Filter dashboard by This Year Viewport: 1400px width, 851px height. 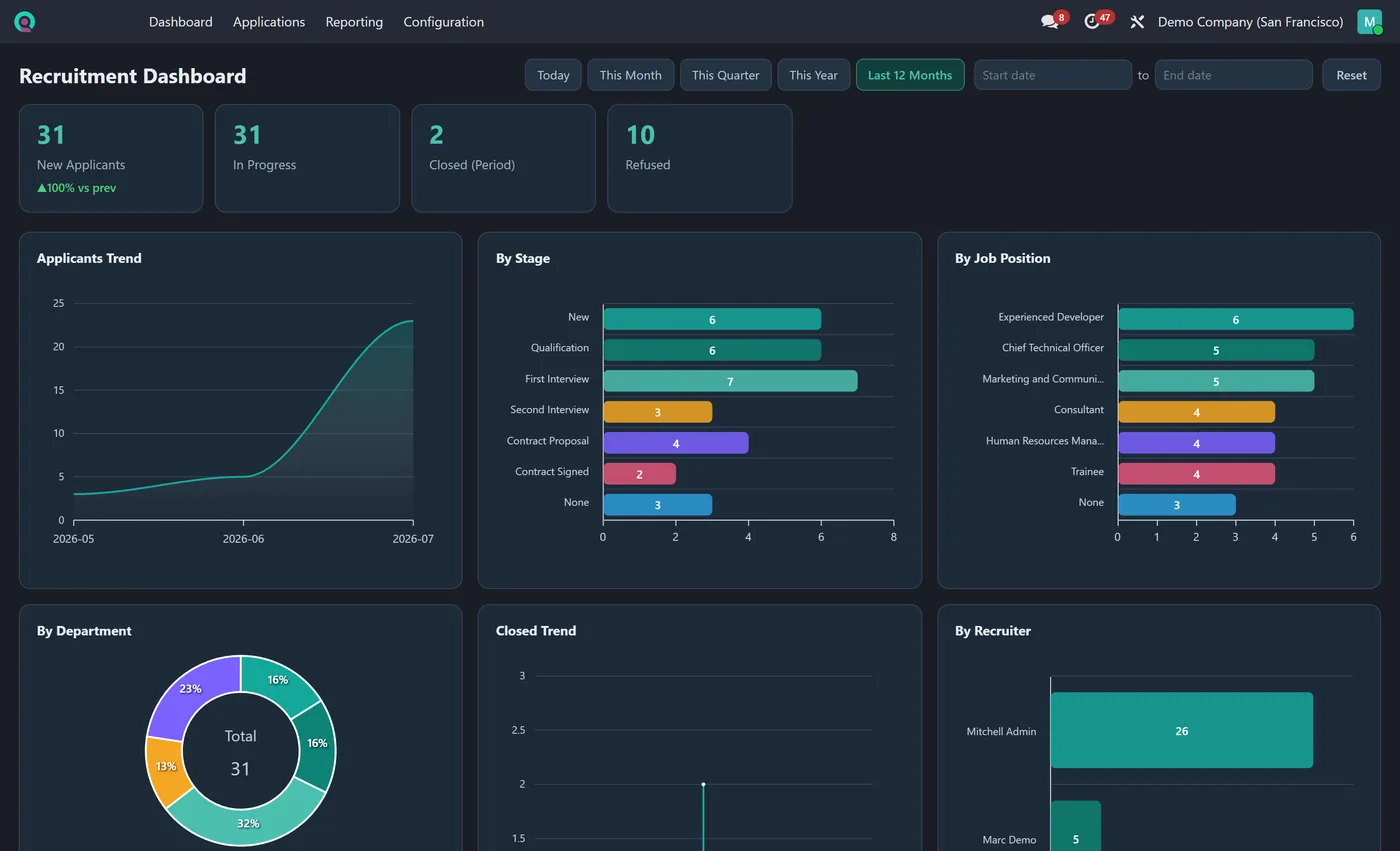pyautogui.click(x=814, y=75)
